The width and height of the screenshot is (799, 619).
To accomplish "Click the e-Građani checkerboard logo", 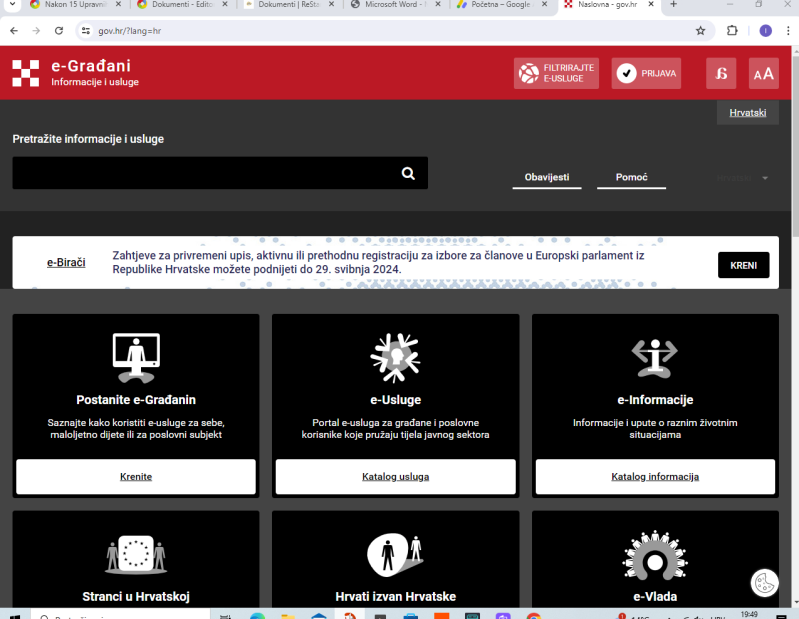I will tap(25, 73).
